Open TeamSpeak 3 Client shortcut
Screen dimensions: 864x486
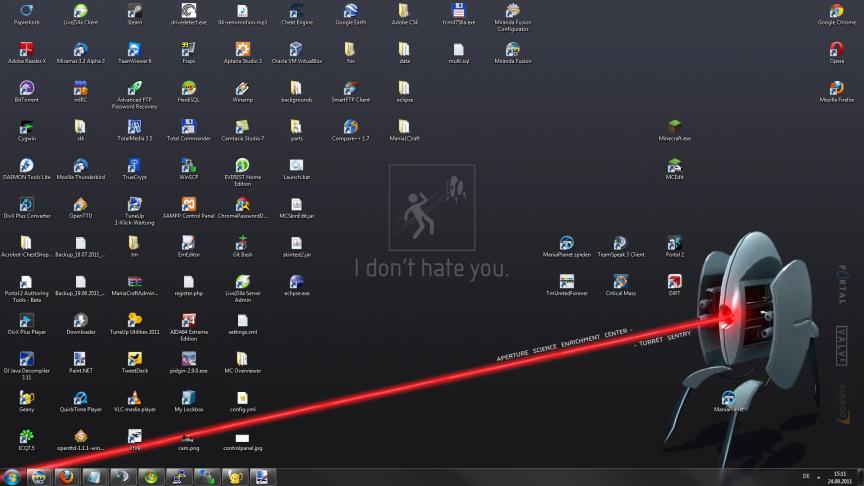pyautogui.click(x=620, y=246)
